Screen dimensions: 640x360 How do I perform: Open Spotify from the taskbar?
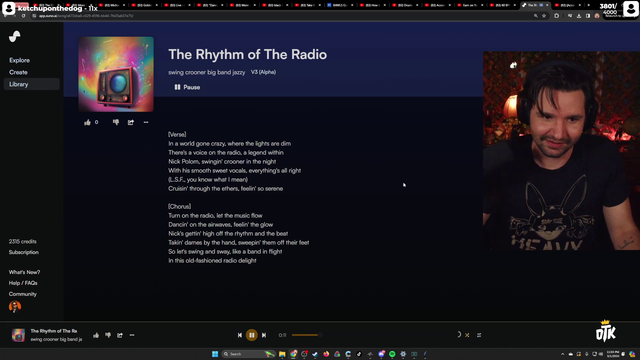392,354
